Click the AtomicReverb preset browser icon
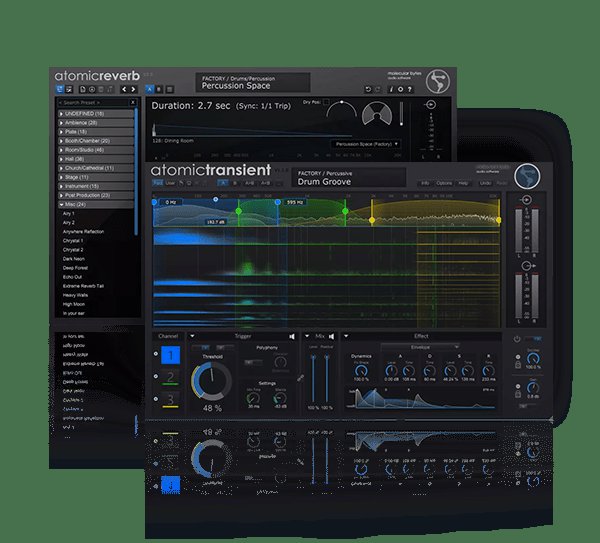Screen dimensions: 600x543 click(x=60, y=90)
